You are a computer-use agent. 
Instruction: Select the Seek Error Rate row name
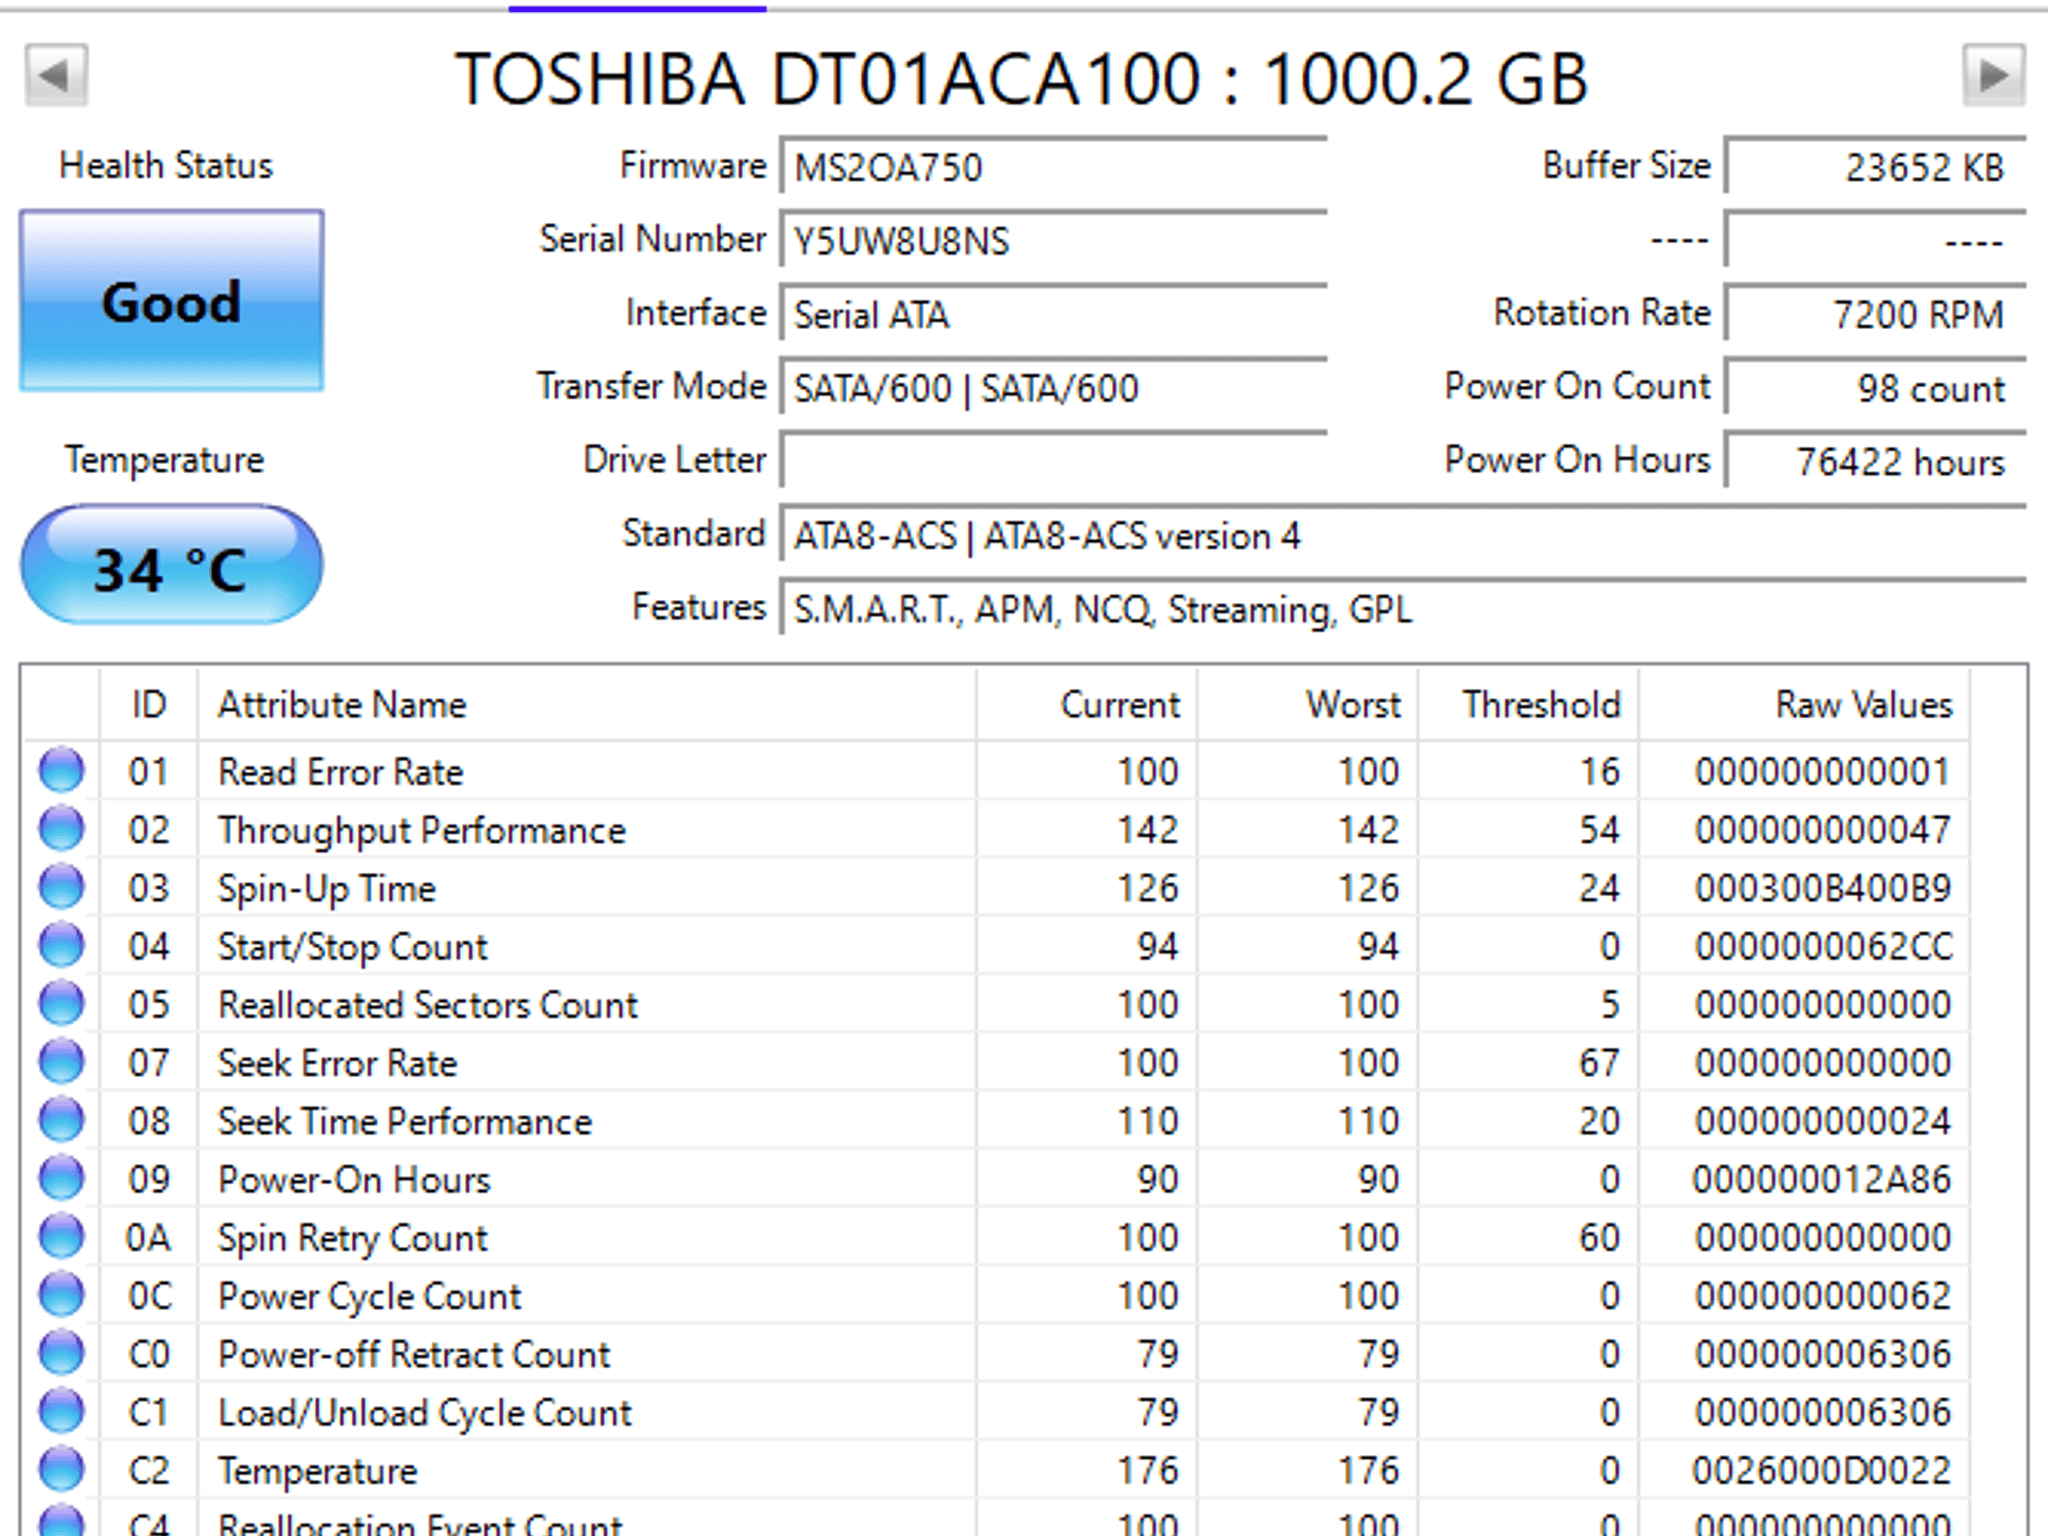coord(338,1063)
